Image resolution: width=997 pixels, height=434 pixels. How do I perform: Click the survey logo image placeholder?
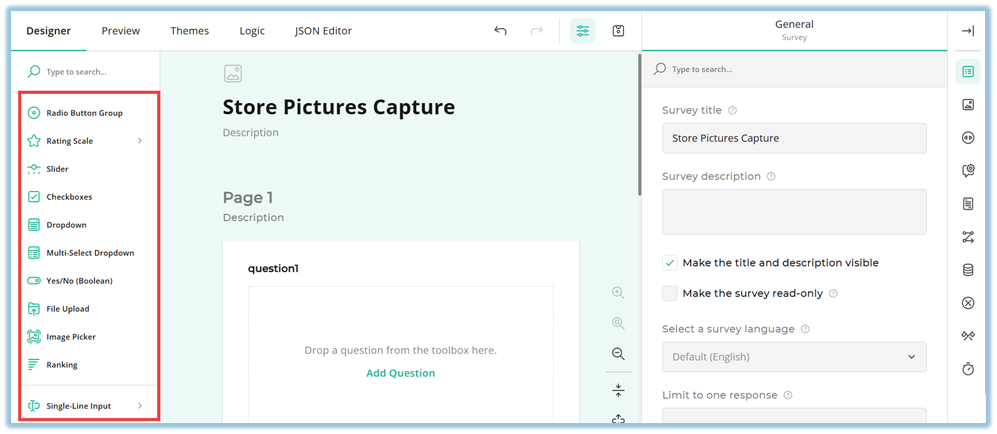point(233,73)
